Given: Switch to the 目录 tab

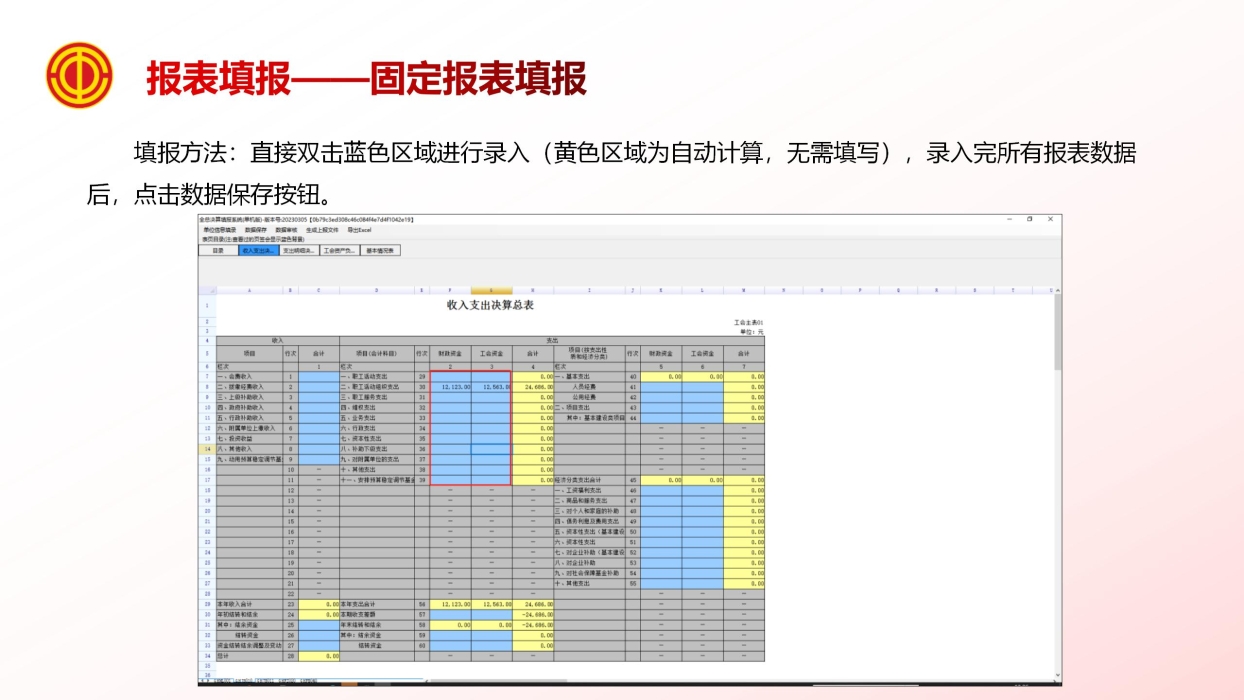Looking at the screenshot, I should pos(218,251).
